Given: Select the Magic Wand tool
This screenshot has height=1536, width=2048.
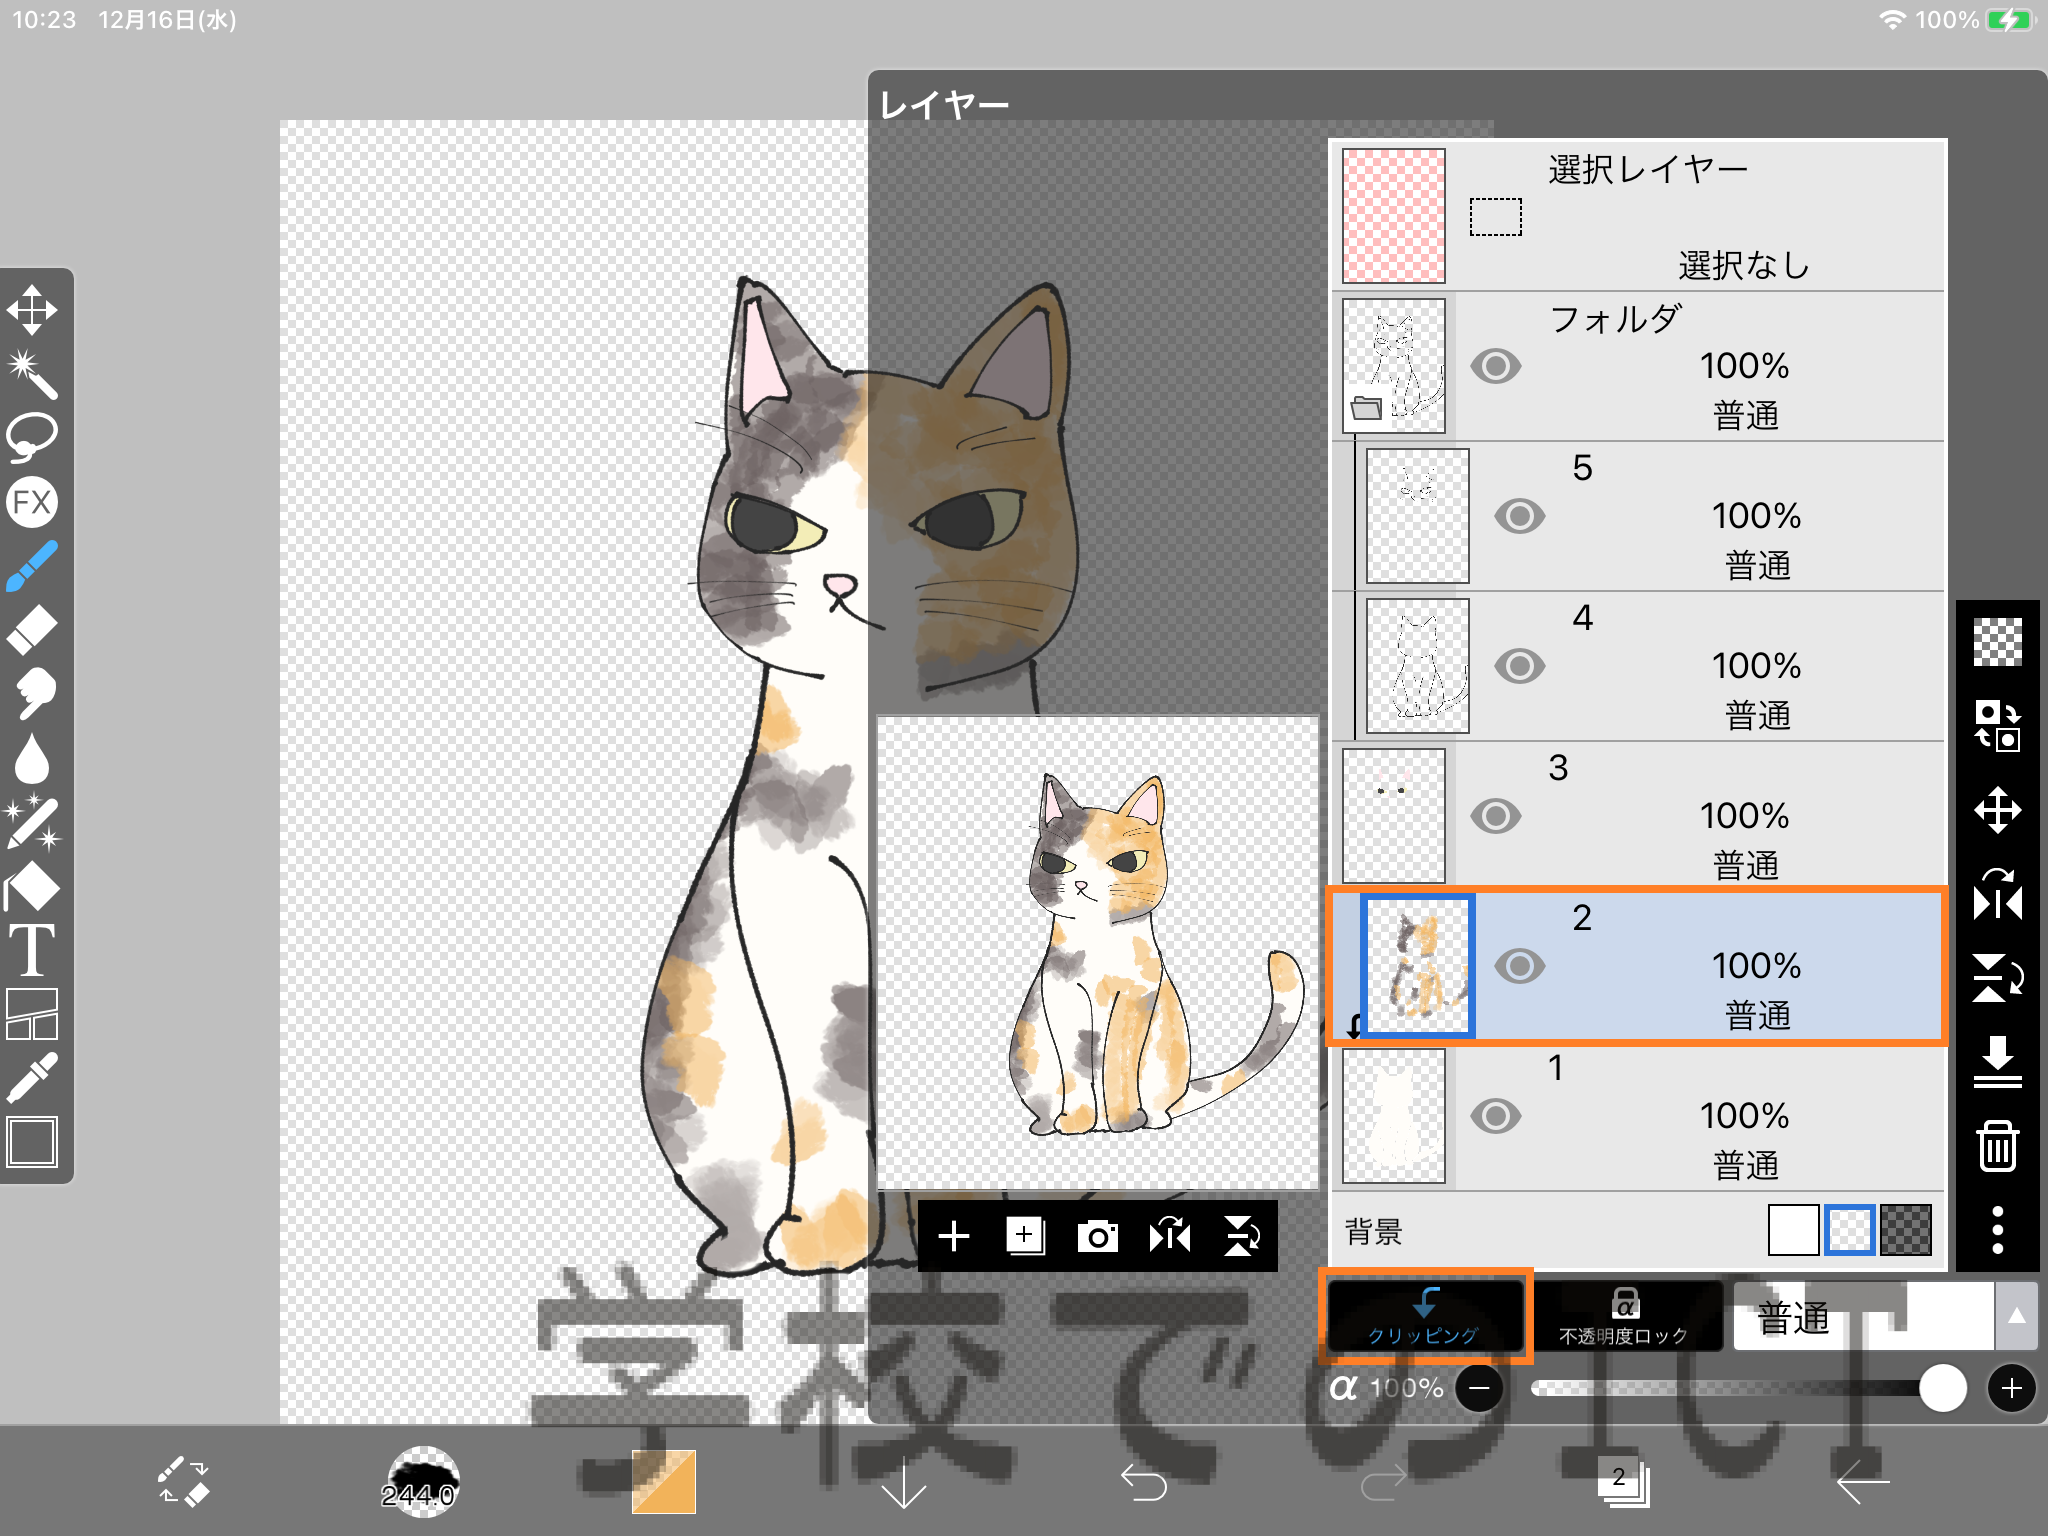Looking at the screenshot, I should click(x=32, y=373).
